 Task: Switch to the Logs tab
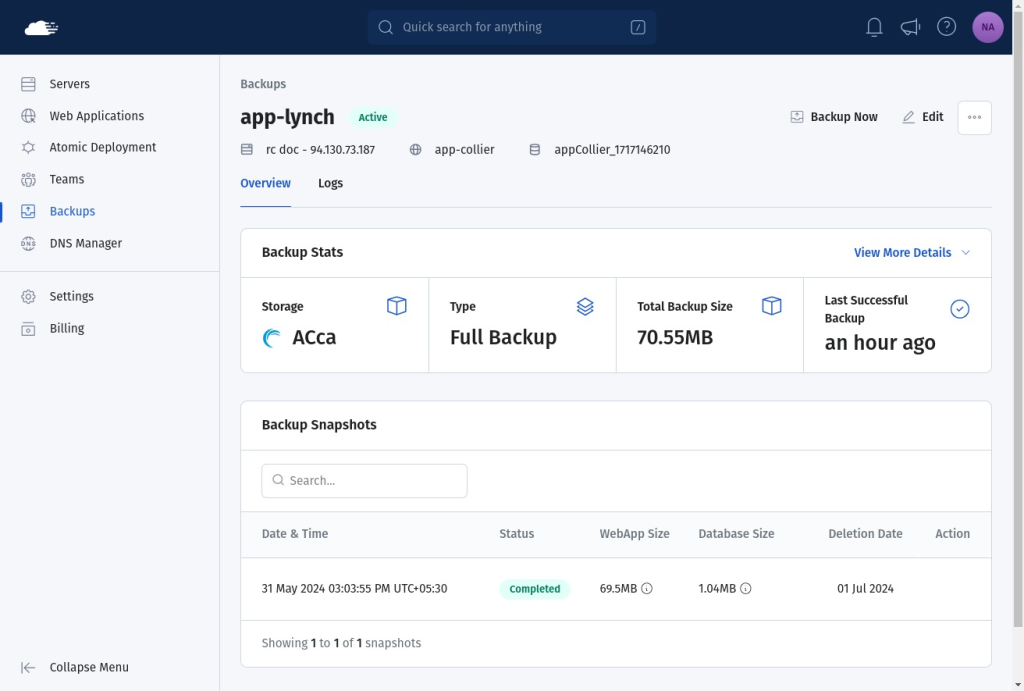click(330, 184)
